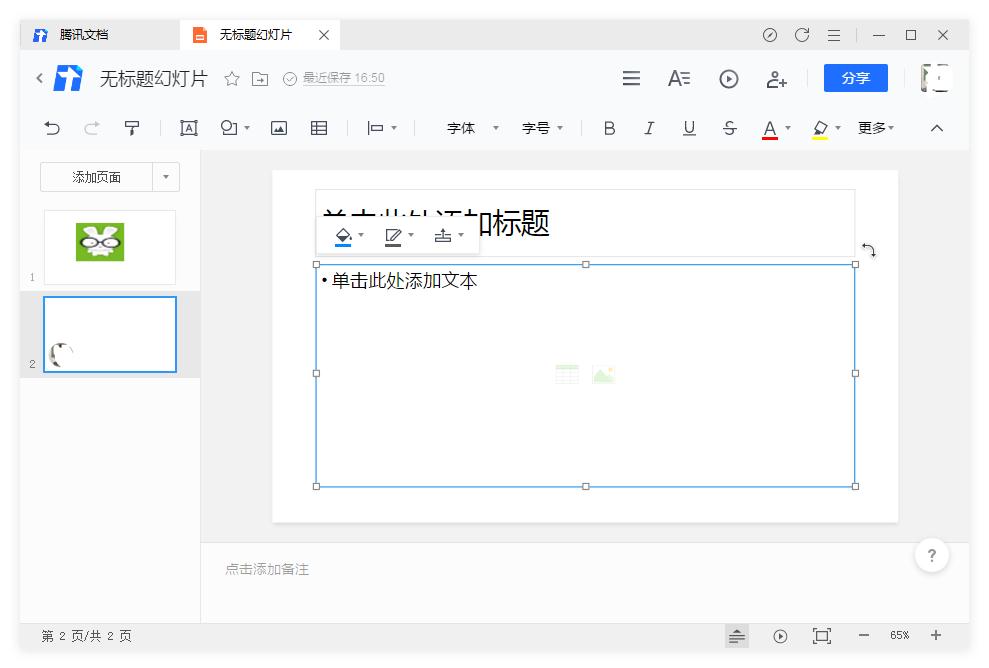989x668 pixels.
Task: Open the alignment tool
Action: coord(376,129)
